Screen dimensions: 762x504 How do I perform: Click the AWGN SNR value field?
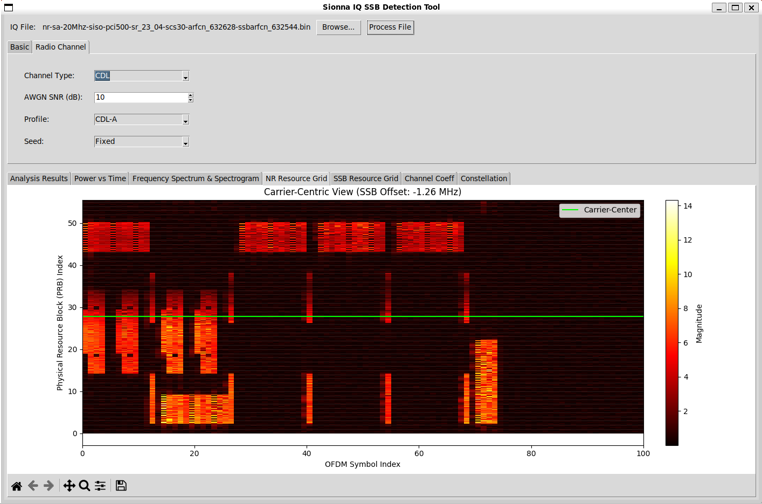140,98
